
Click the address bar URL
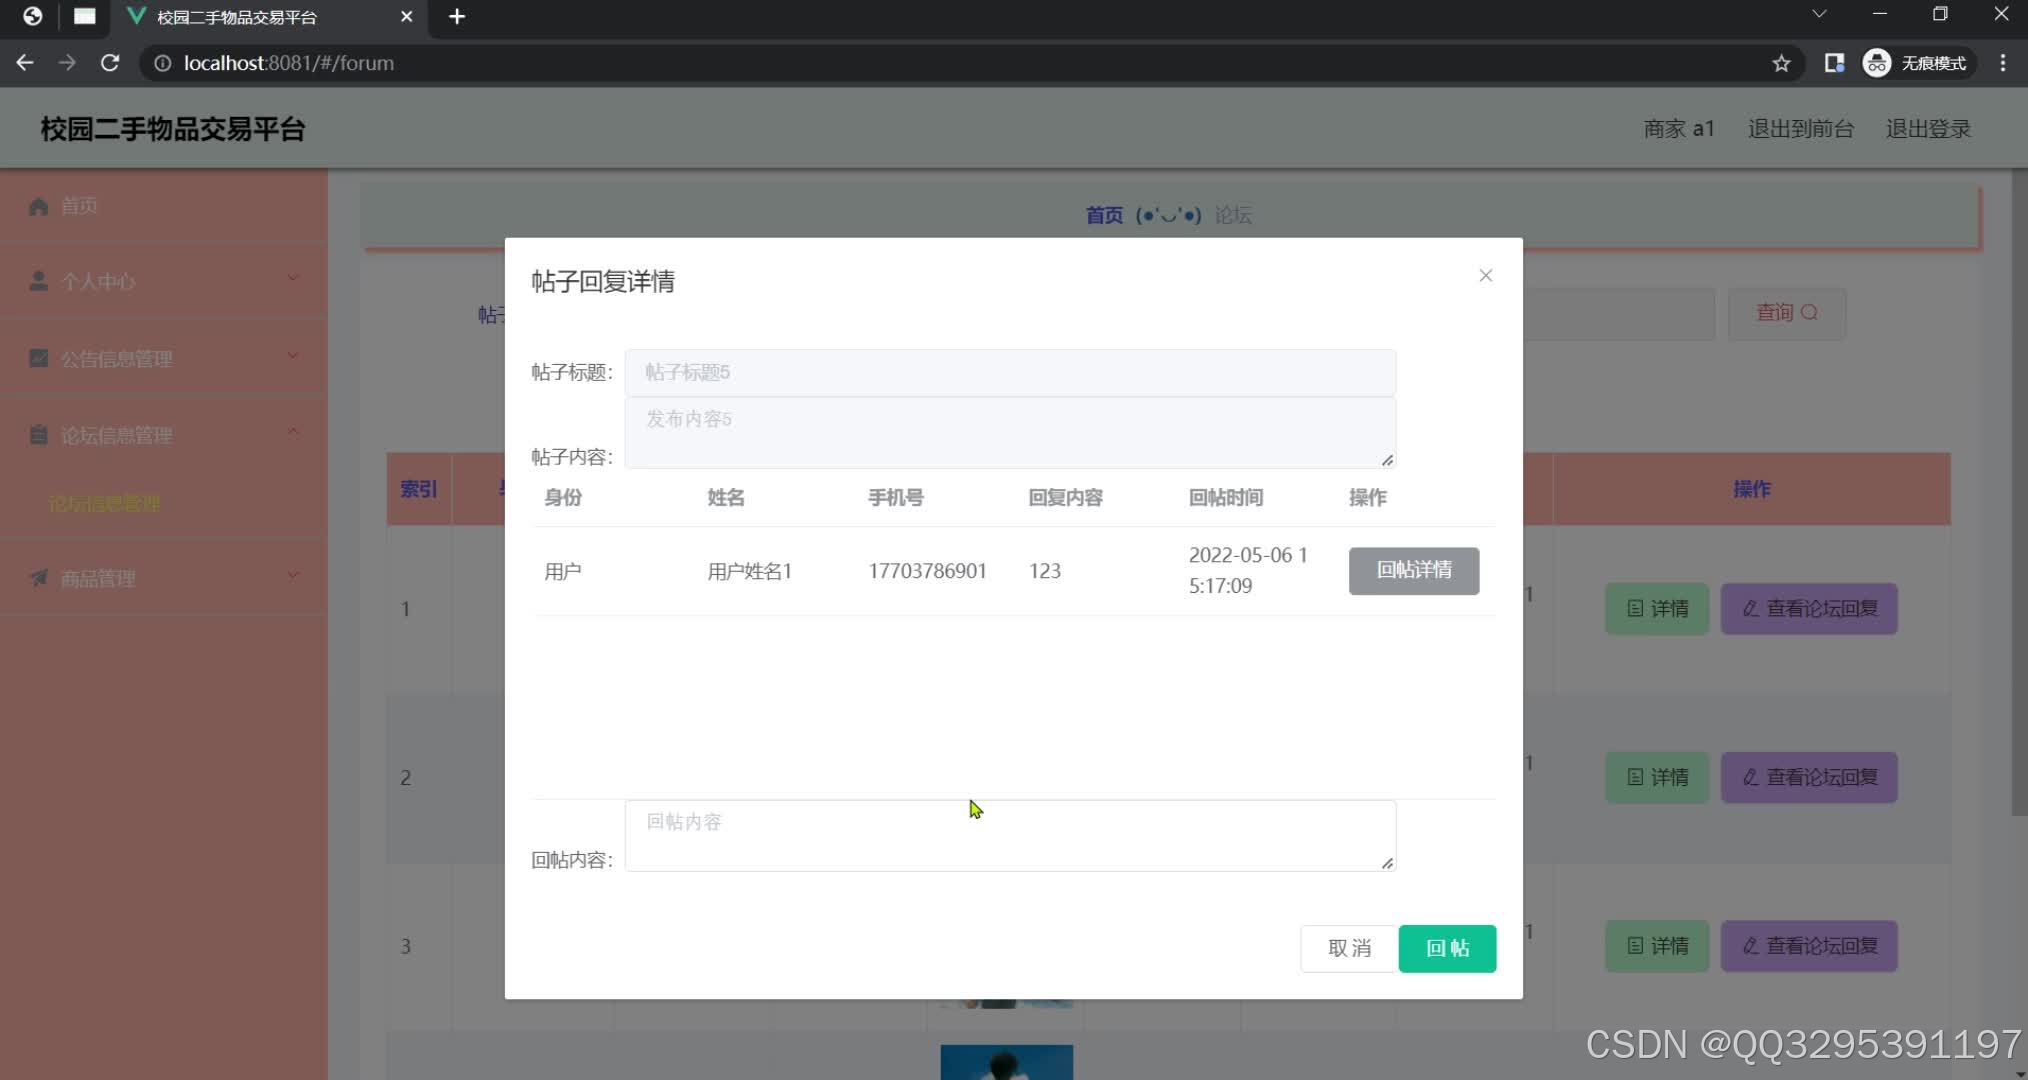coord(289,63)
